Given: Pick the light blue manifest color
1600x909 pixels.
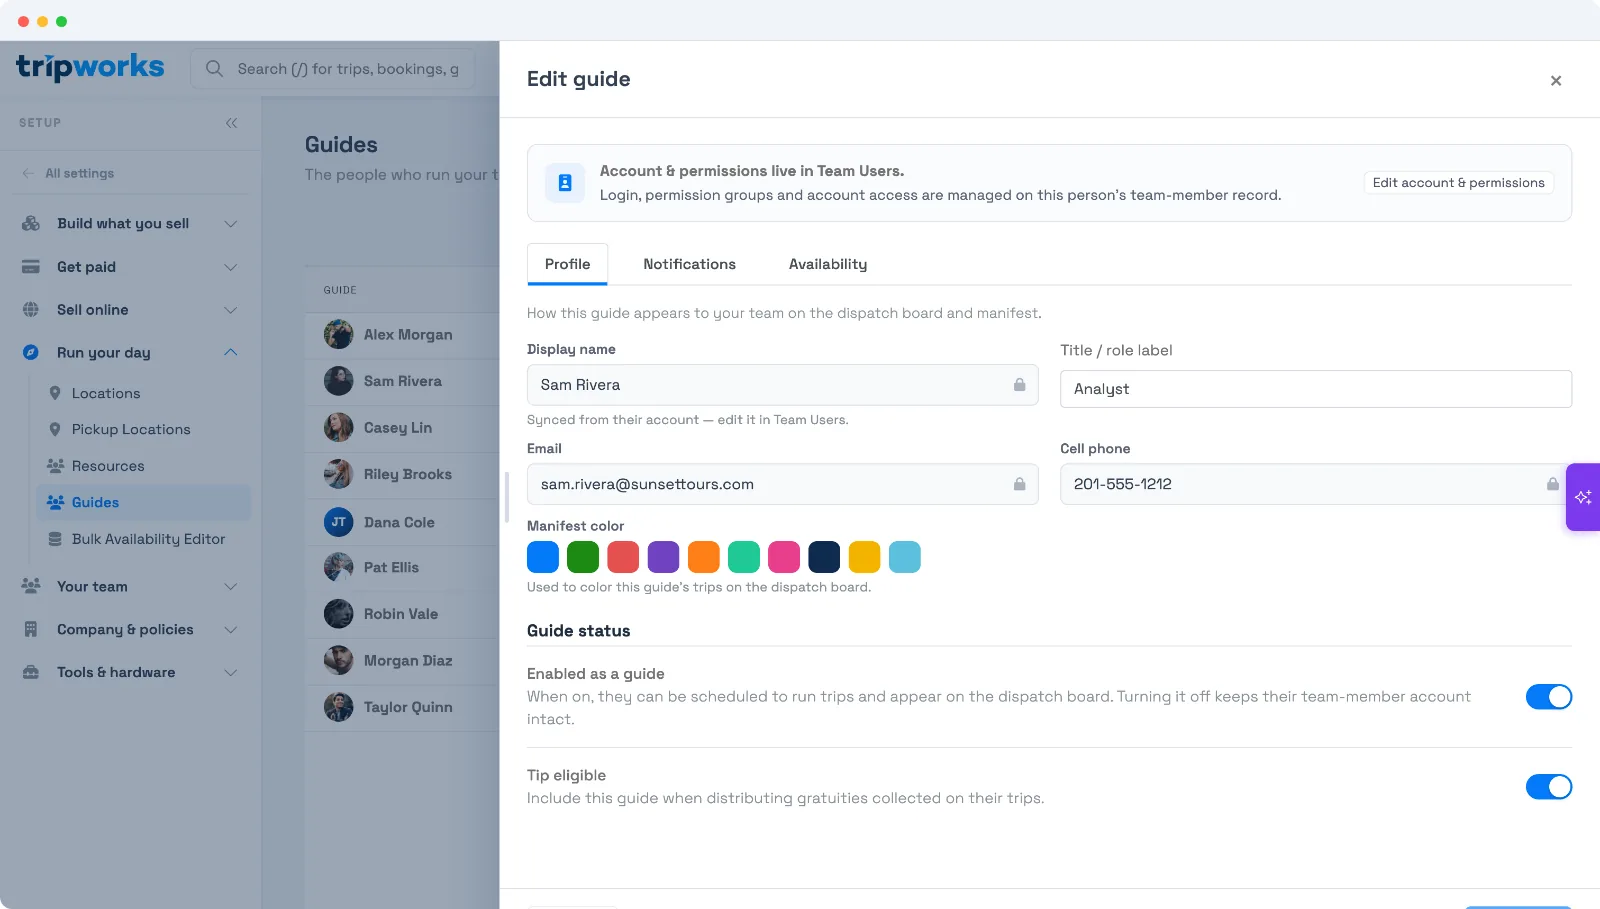Looking at the screenshot, I should pyautogui.click(x=904, y=557).
